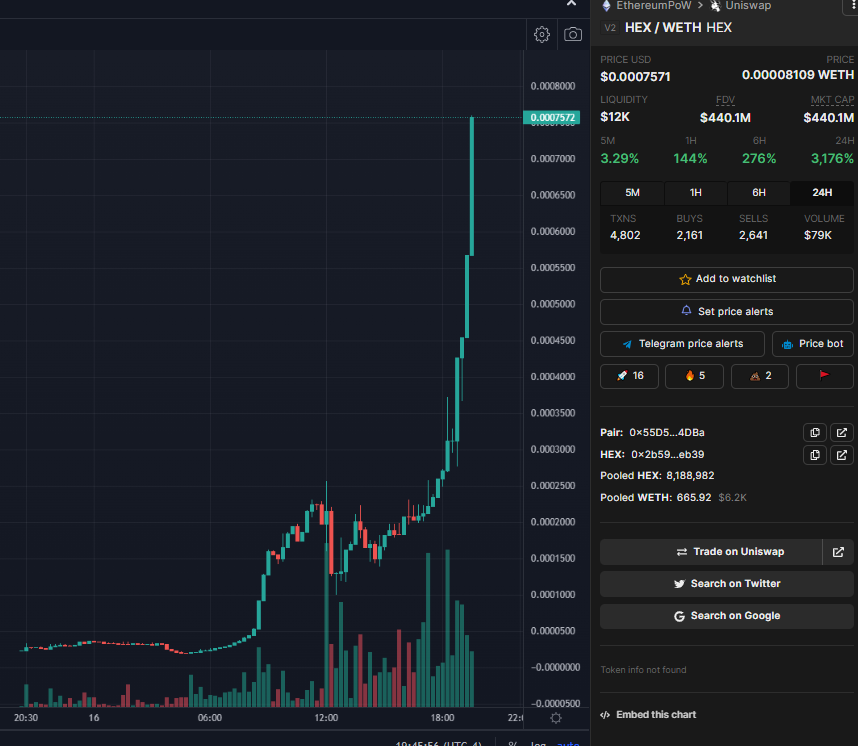Screen dimensions: 858x746
Task: Click price USD value $0.0007571
Action: (635, 77)
